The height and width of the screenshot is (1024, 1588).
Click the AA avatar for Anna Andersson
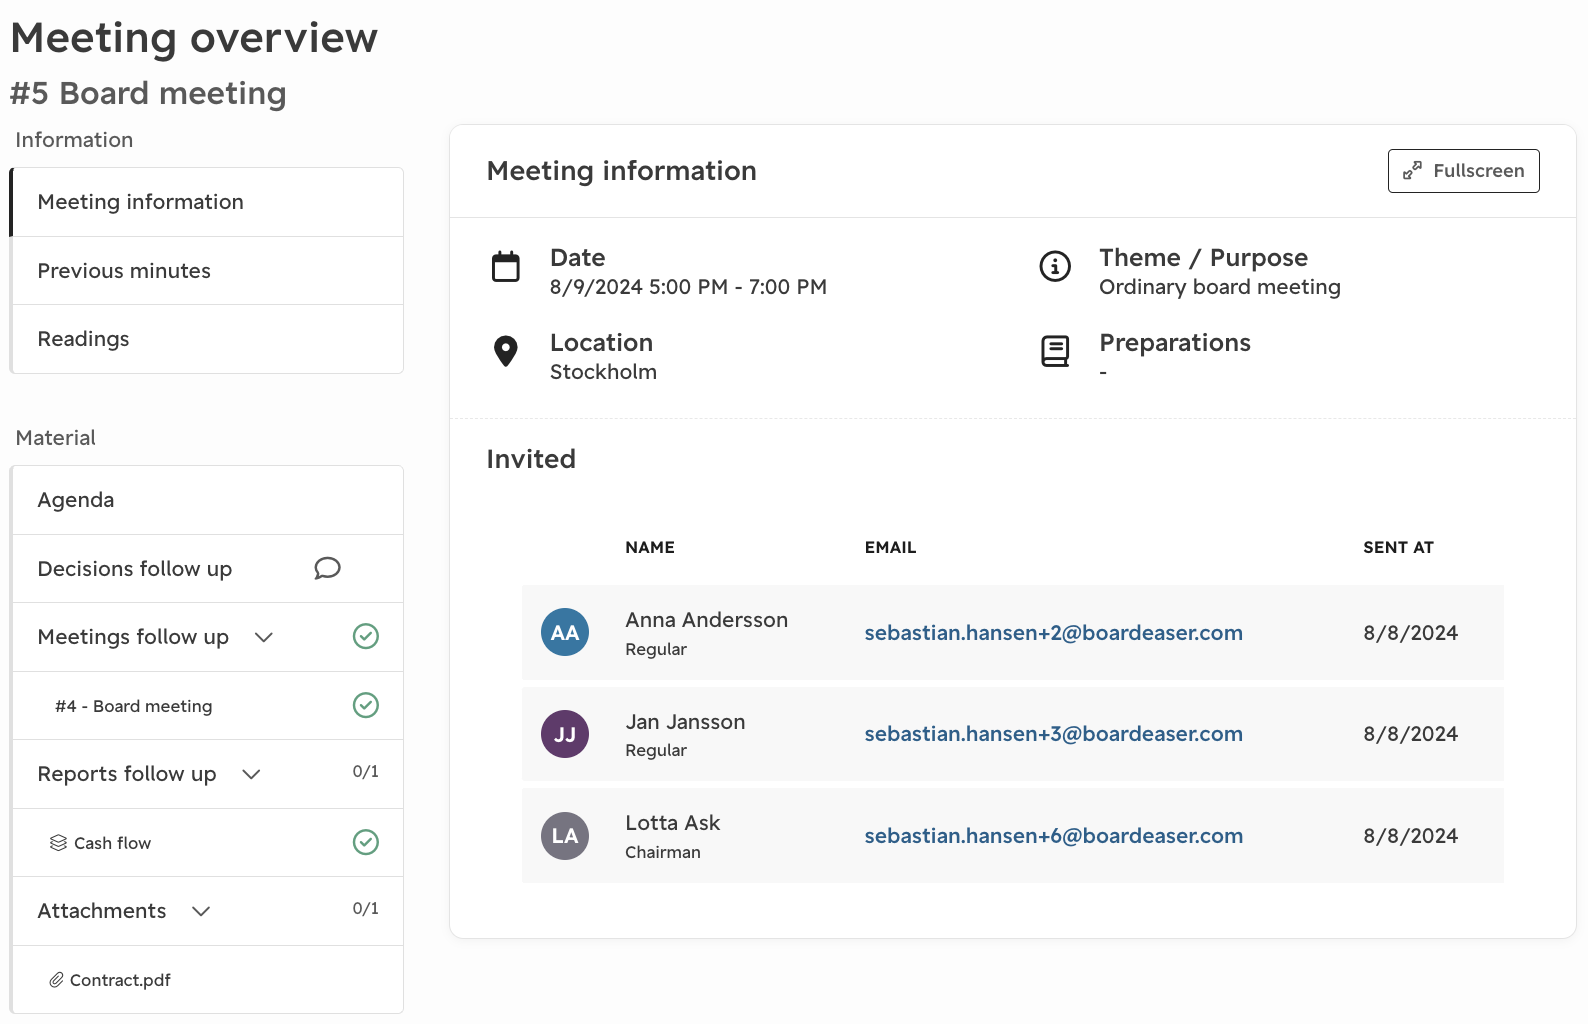pyautogui.click(x=565, y=632)
